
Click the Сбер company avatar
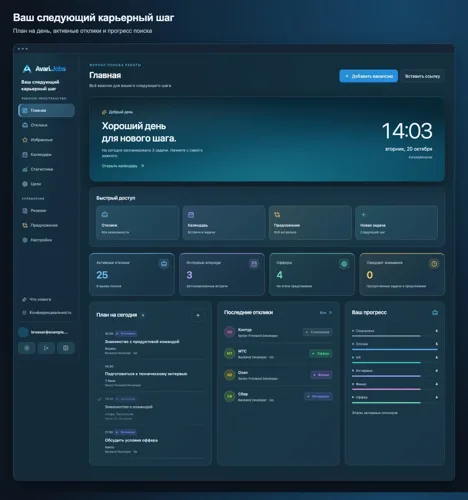pyautogui.click(x=229, y=396)
